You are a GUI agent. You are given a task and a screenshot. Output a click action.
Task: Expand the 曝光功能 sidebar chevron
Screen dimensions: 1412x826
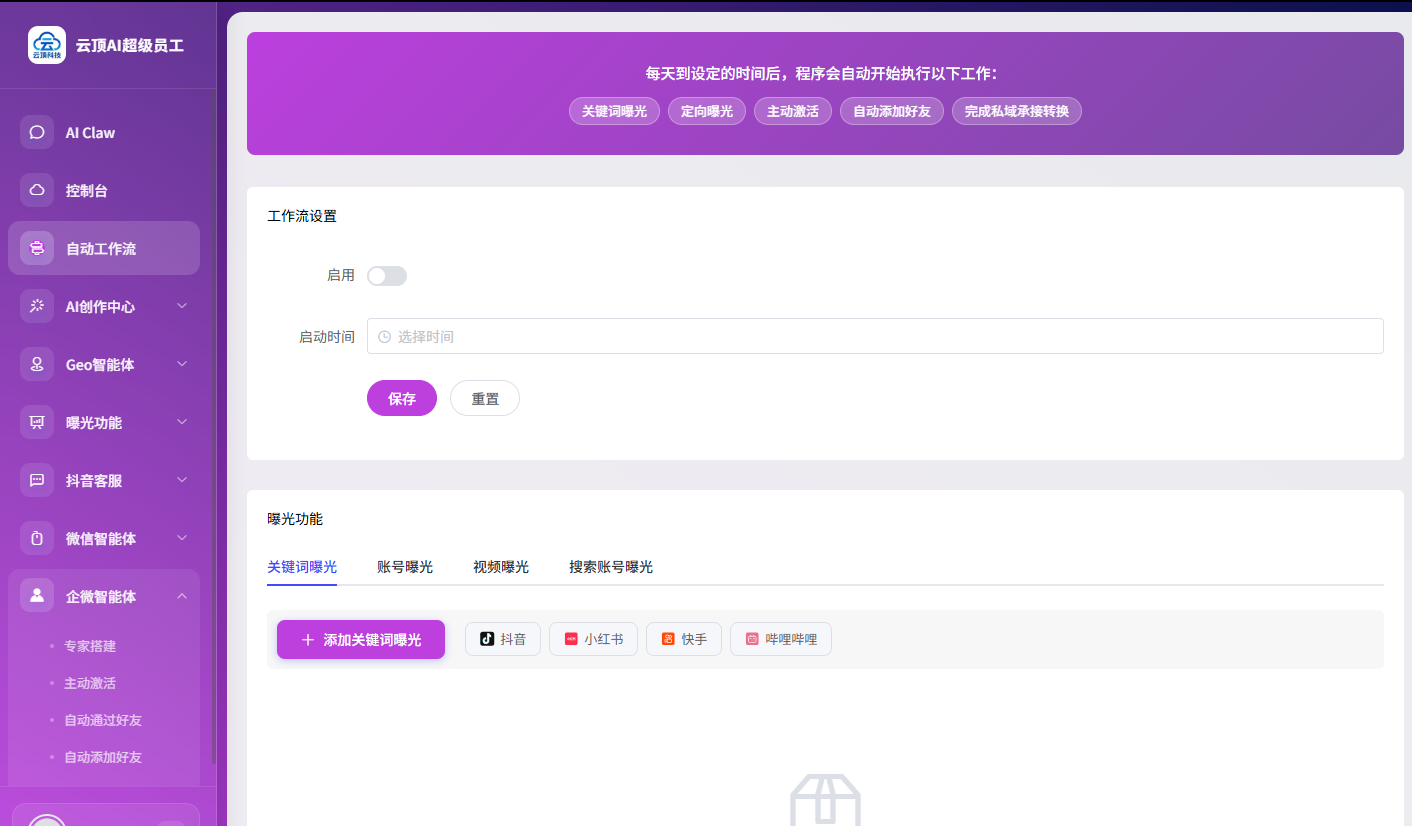182,422
